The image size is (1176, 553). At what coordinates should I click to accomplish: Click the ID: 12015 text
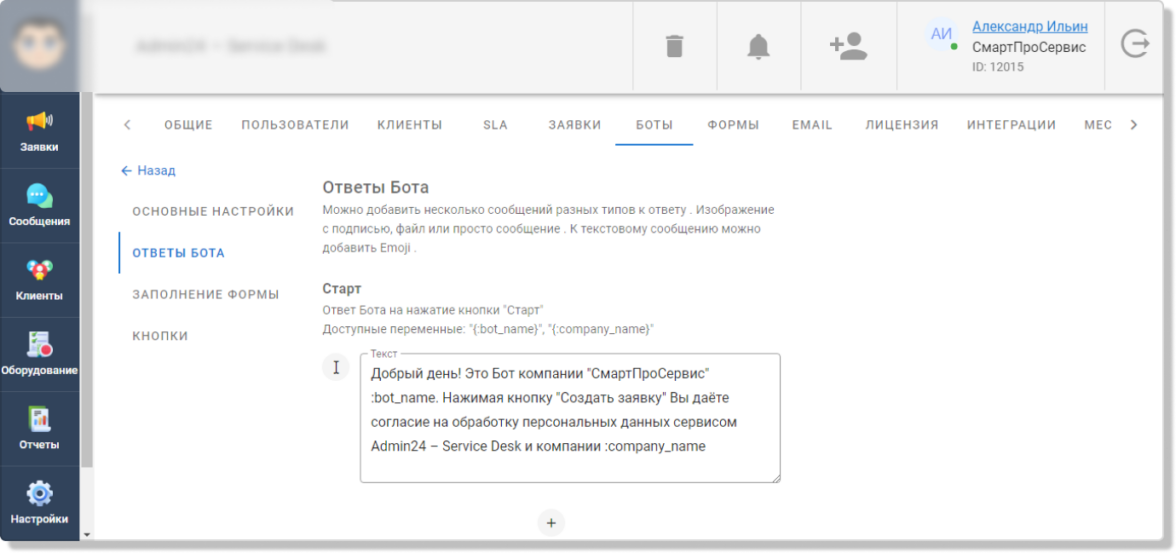(998, 67)
